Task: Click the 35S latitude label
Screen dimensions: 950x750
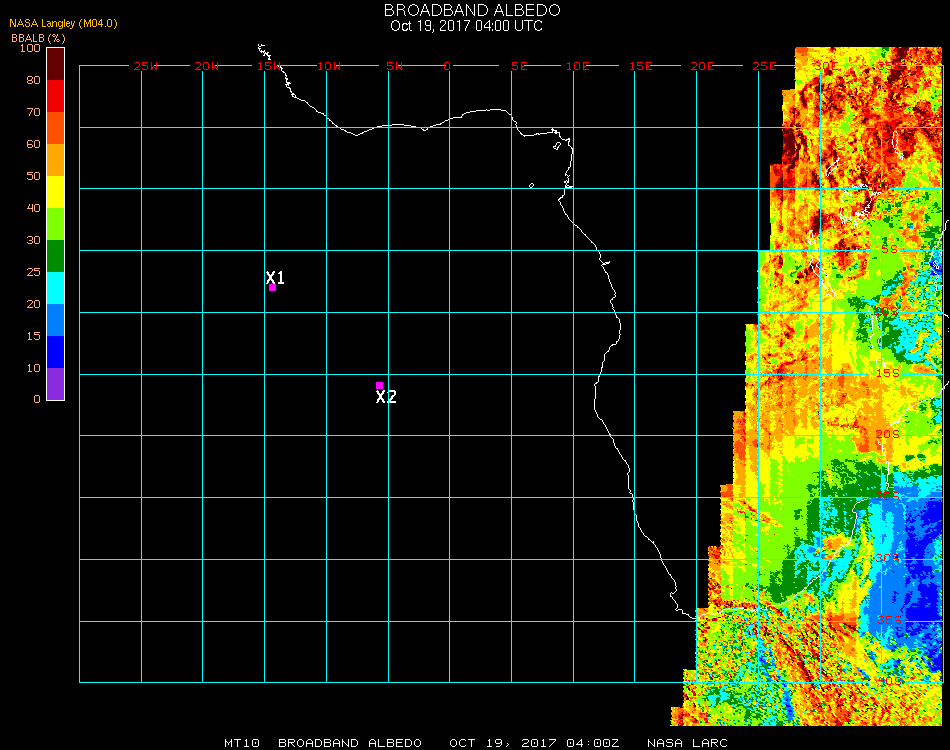Action: point(889,620)
